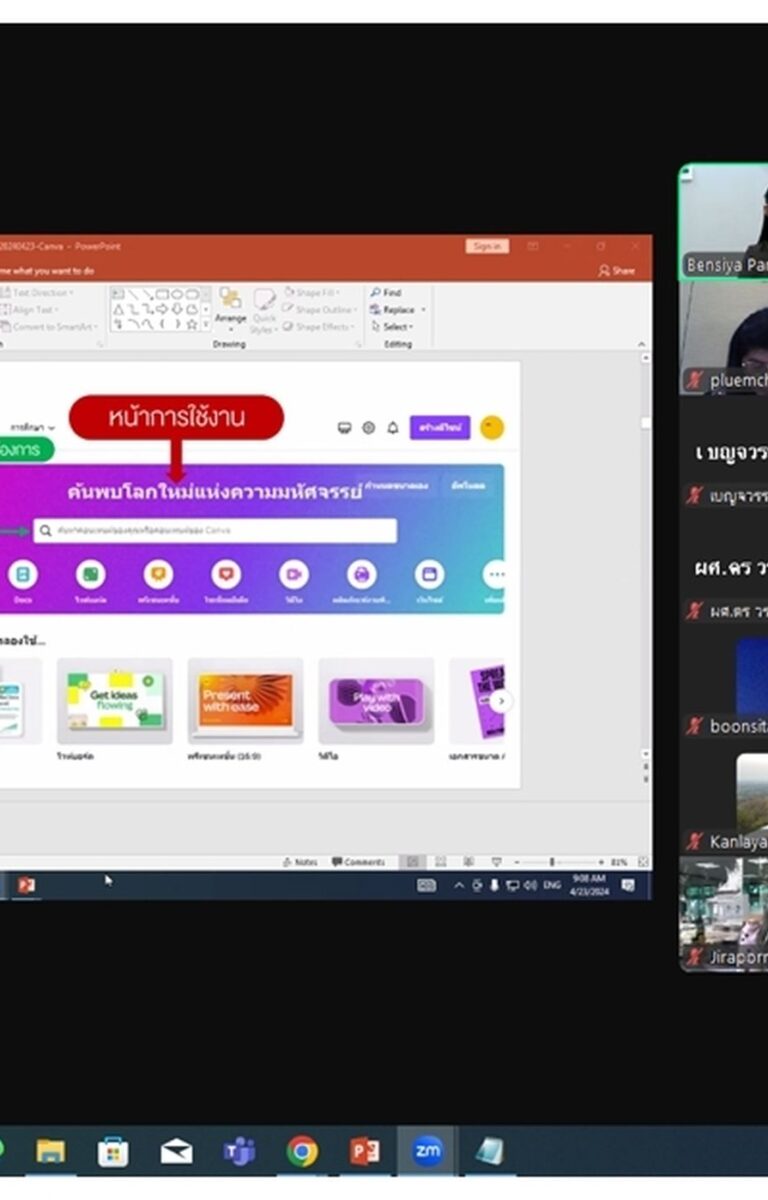
Task: Click the Docs icon in Canva banner
Action: coord(22,574)
